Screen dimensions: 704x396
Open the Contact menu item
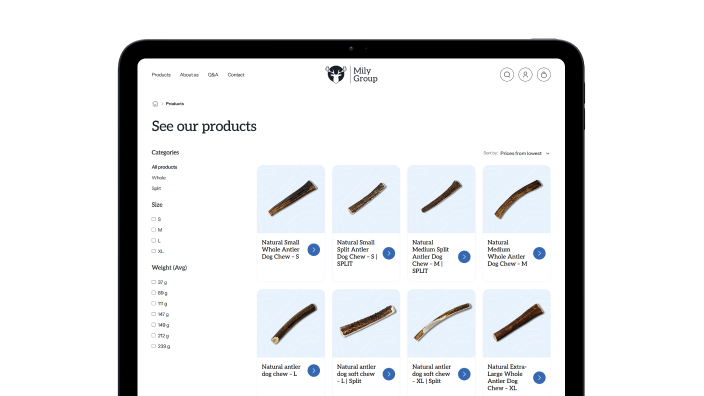(236, 75)
